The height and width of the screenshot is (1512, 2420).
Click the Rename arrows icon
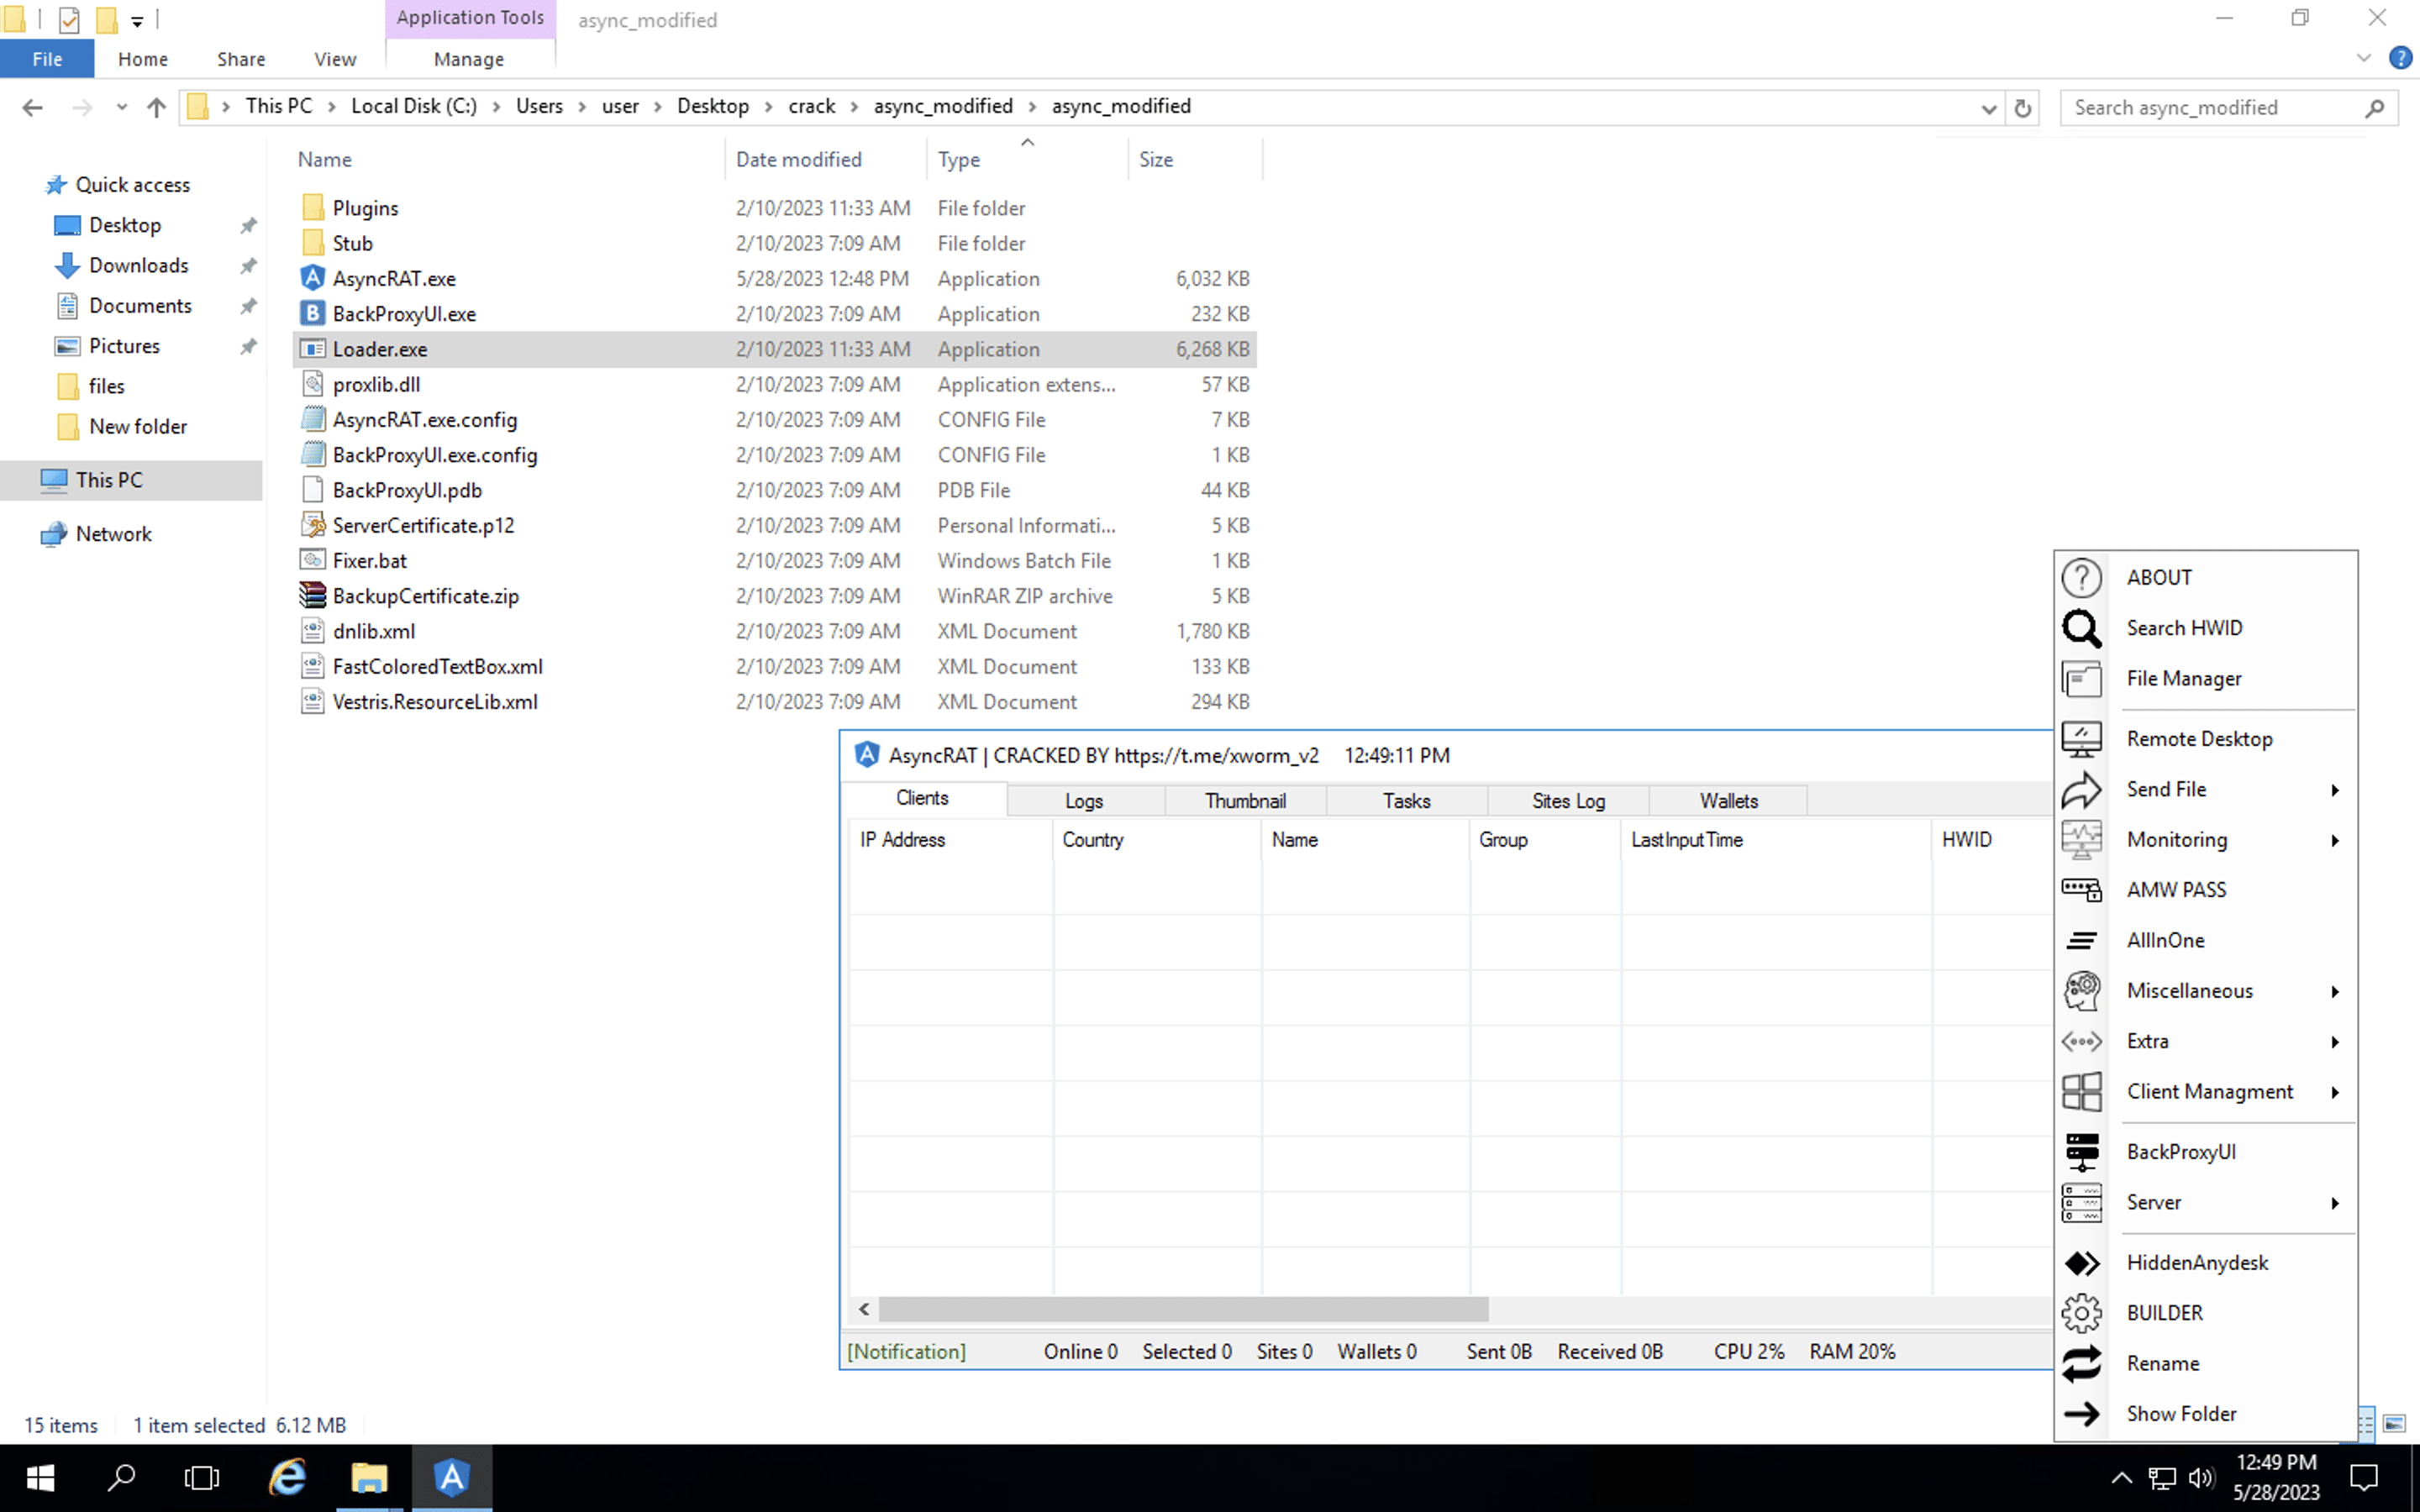click(x=2081, y=1364)
